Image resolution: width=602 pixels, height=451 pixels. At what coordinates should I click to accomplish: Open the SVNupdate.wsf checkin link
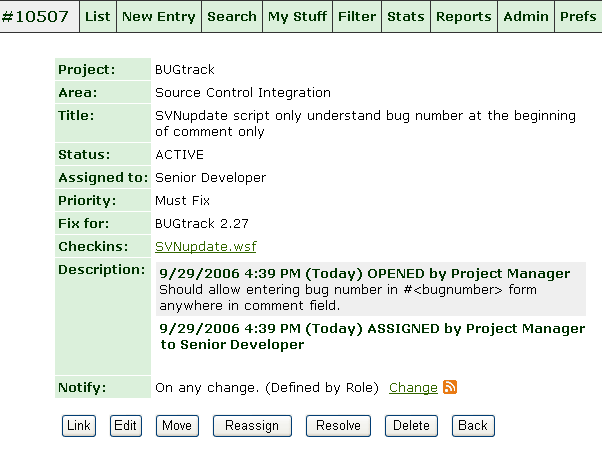[x=205, y=246]
